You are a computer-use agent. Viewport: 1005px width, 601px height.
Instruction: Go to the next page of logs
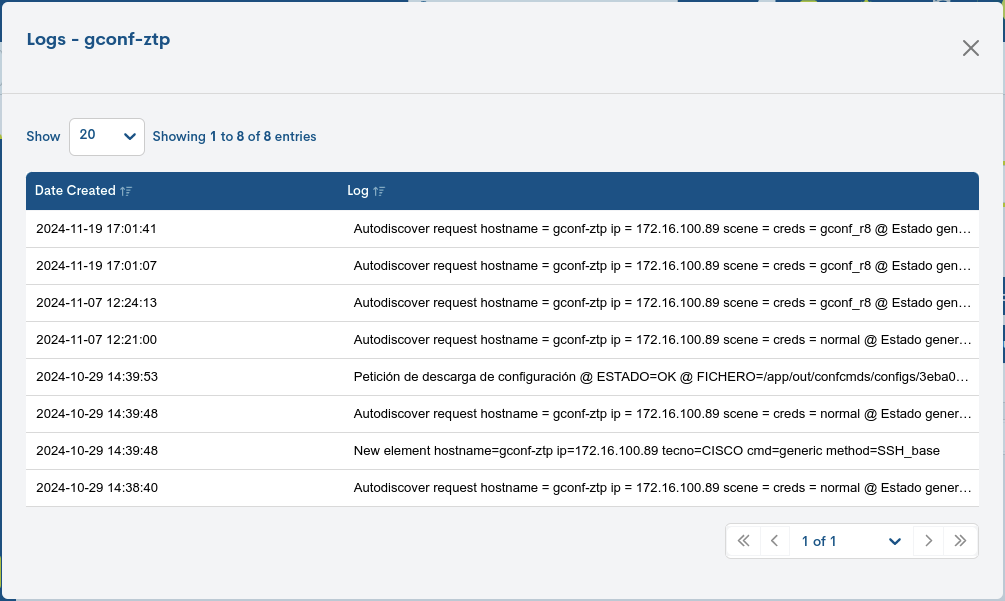(928, 541)
